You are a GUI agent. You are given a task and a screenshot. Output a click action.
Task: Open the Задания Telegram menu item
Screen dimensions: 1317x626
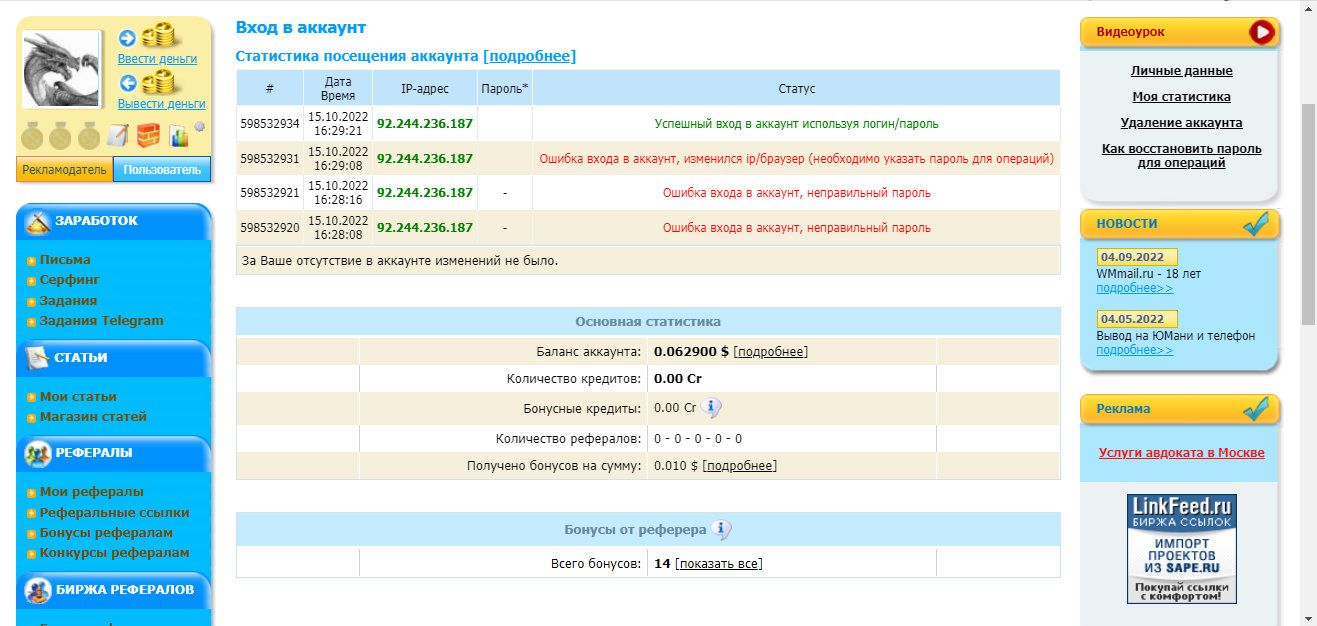(102, 320)
